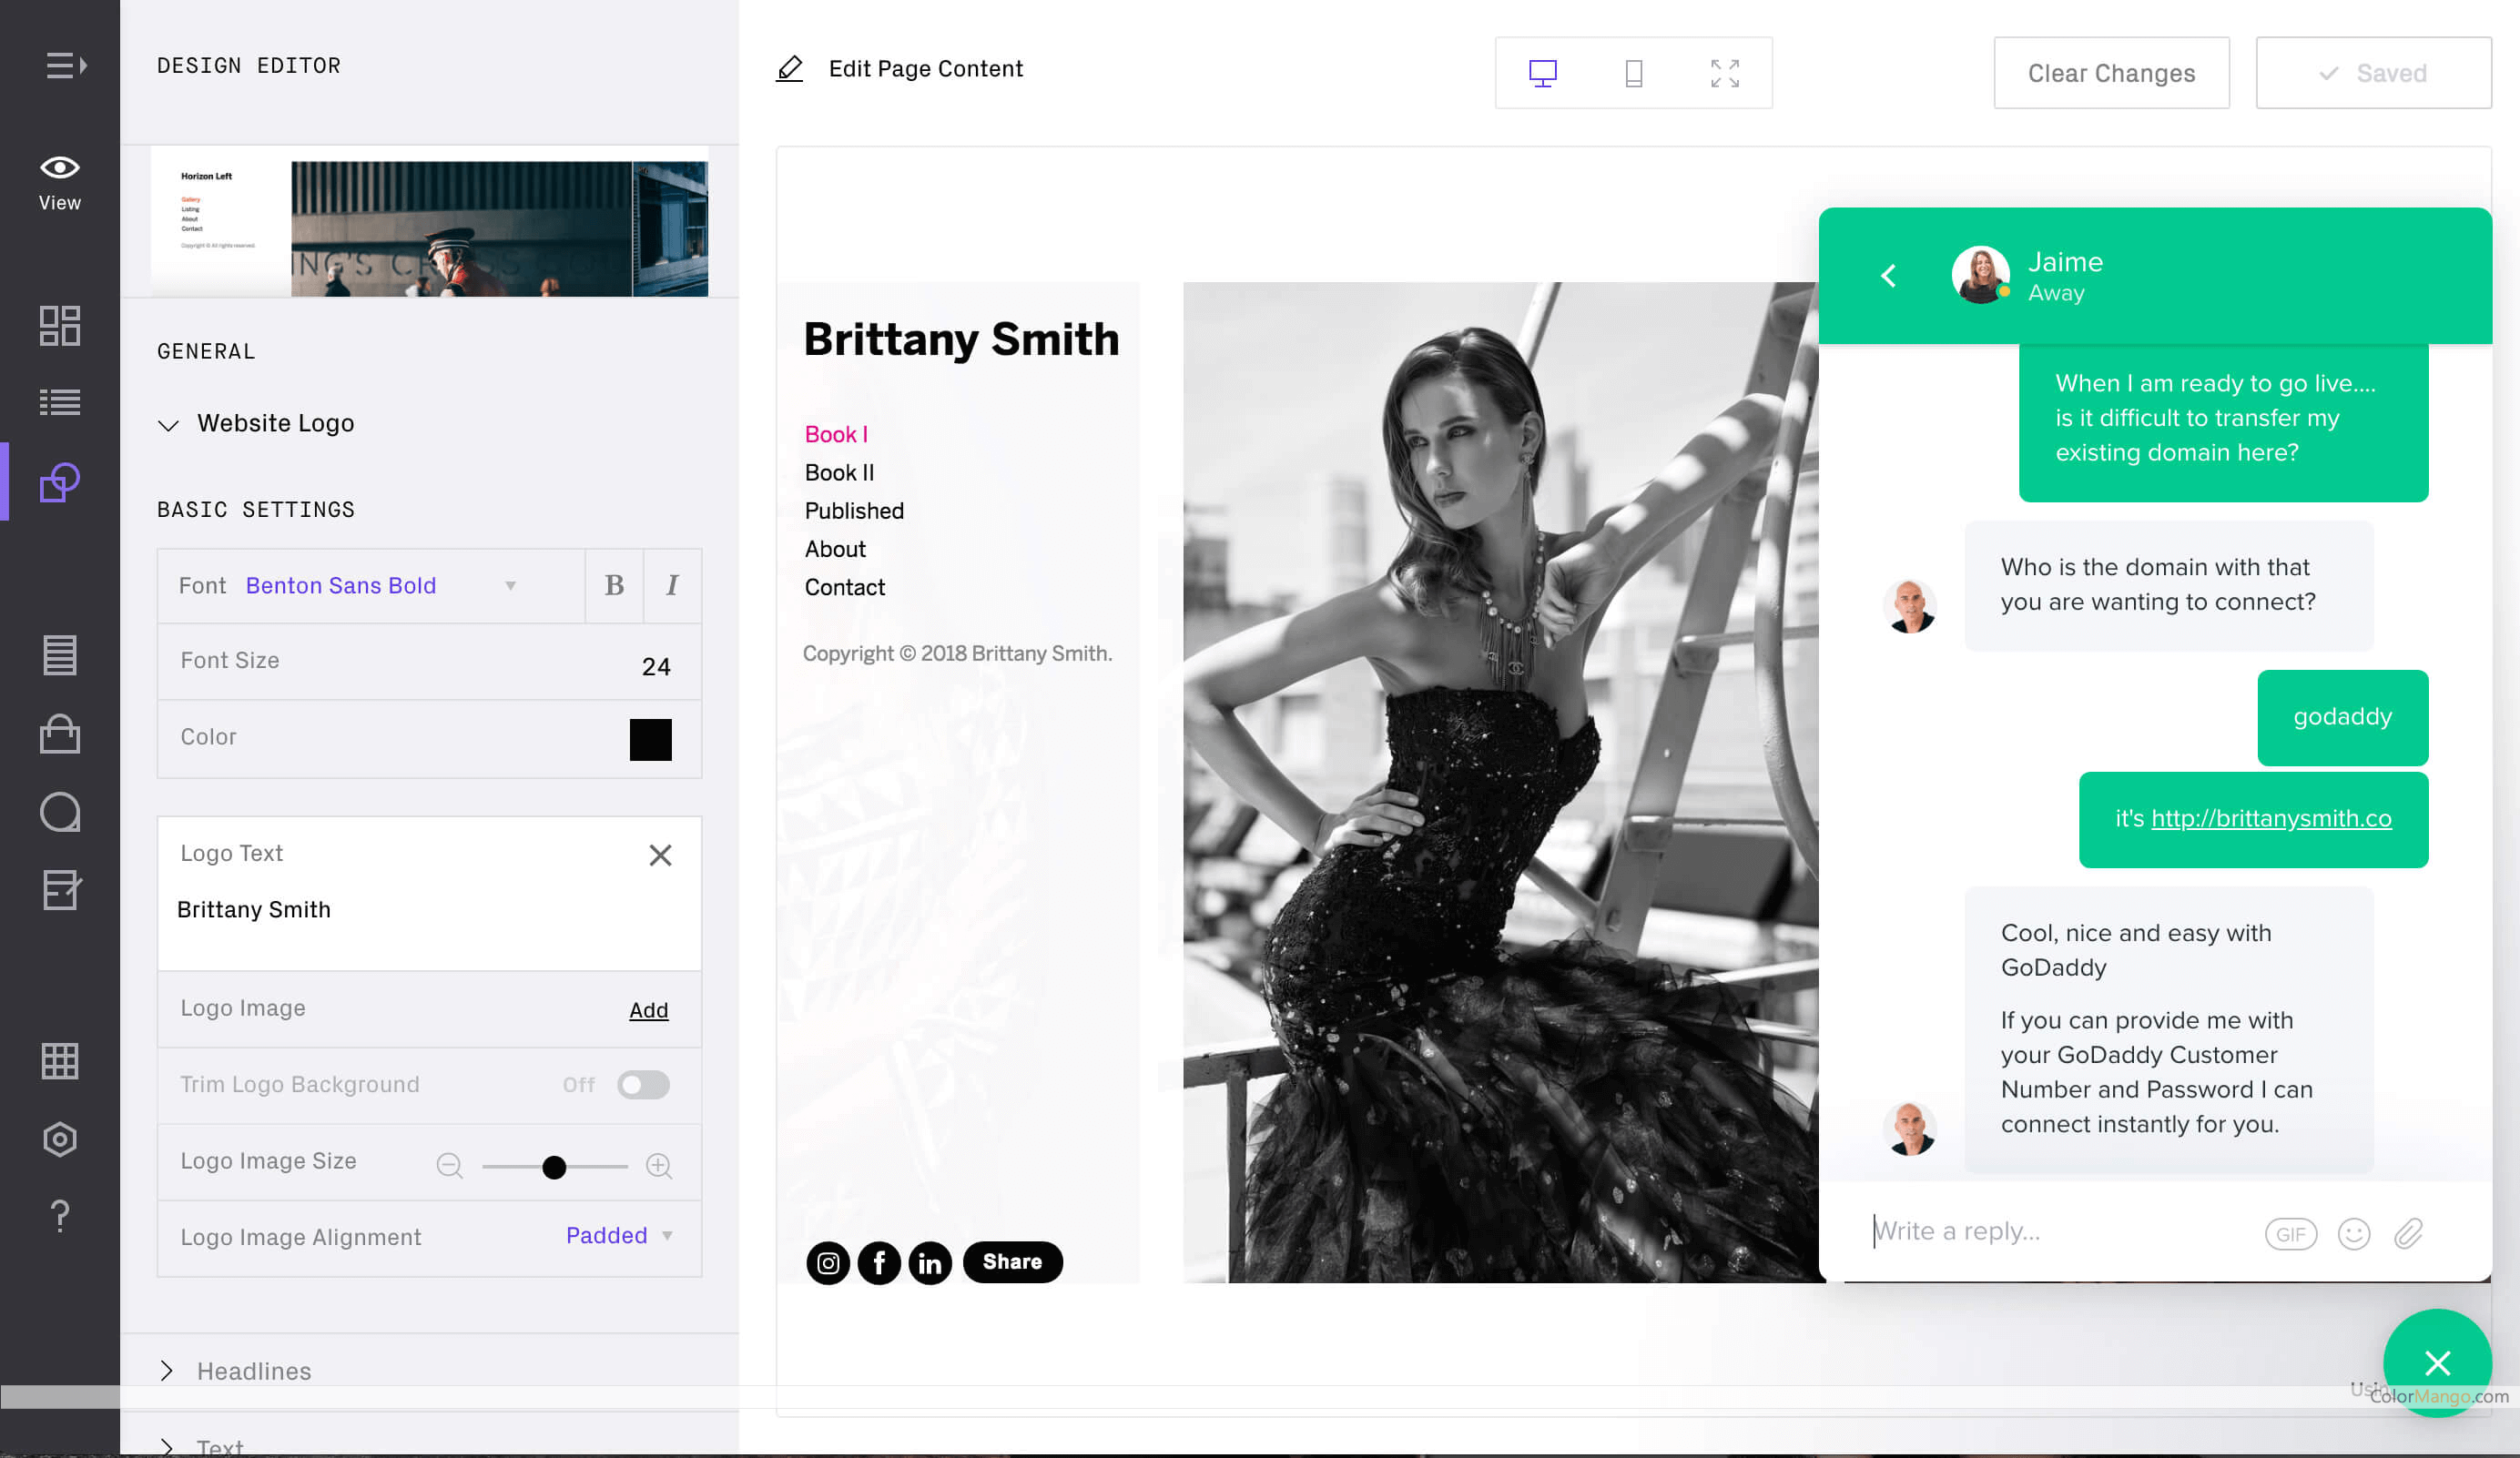Open the help question mark icon
This screenshot has height=1458, width=2520.
pyautogui.click(x=60, y=1216)
